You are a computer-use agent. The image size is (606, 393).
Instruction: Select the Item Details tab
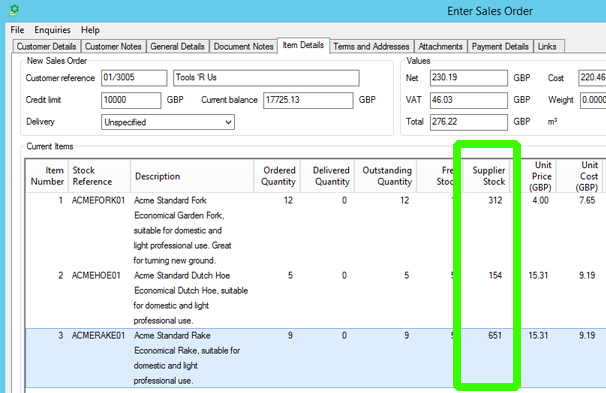tap(303, 45)
